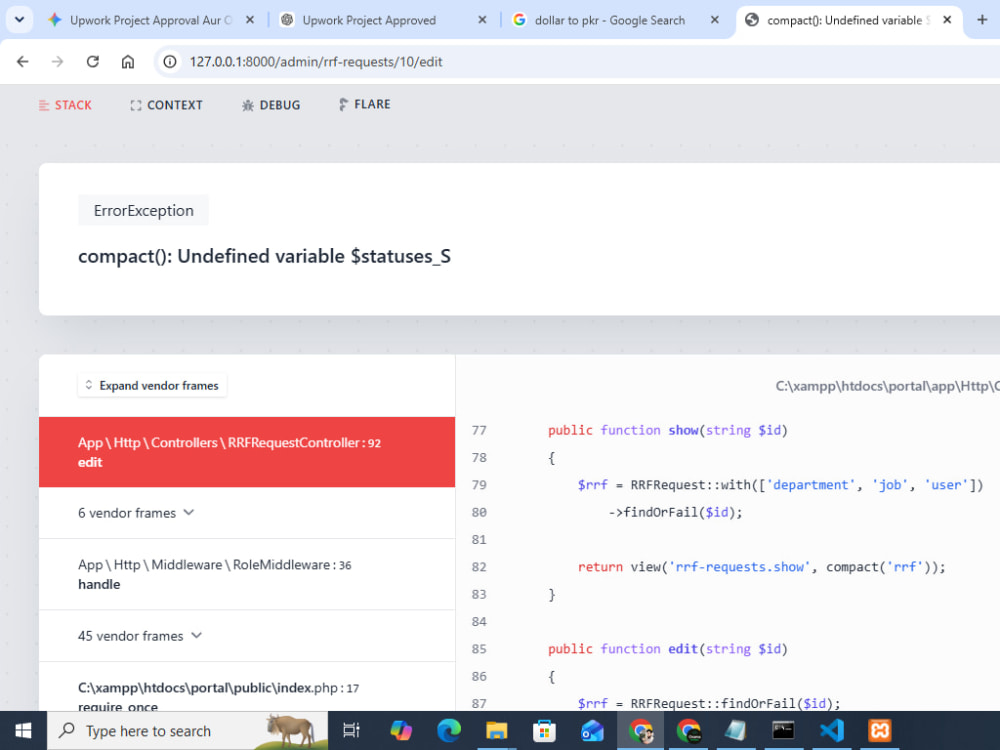1000x750 pixels.
Task: Open the CONTEXT section
Action: point(166,105)
